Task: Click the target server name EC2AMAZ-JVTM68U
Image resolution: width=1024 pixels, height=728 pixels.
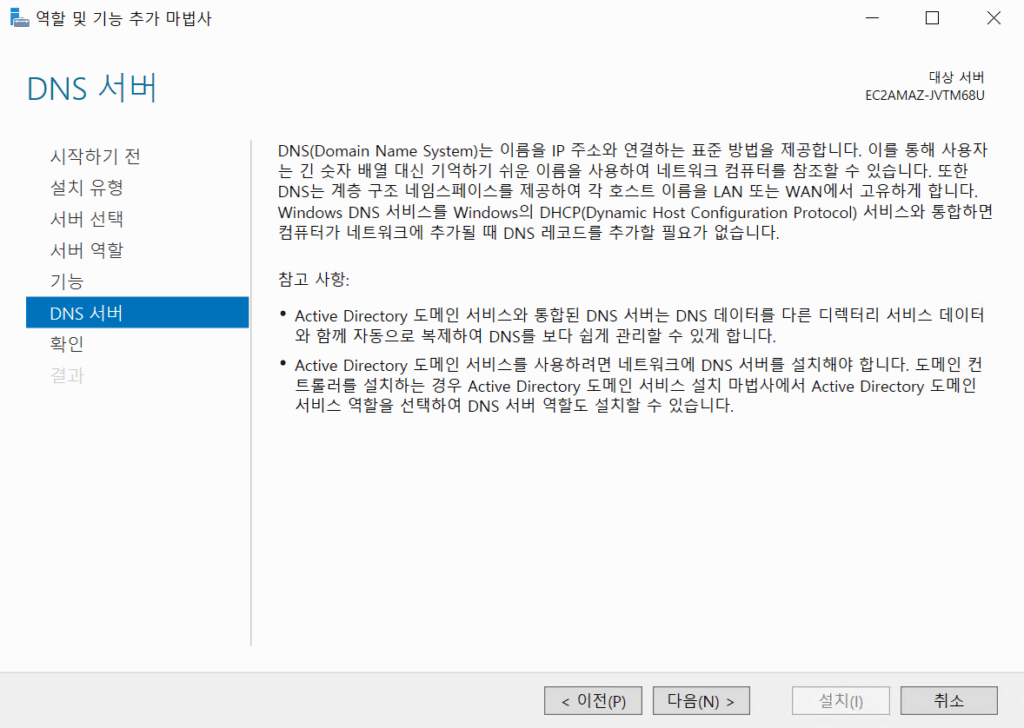Action: (x=925, y=96)
